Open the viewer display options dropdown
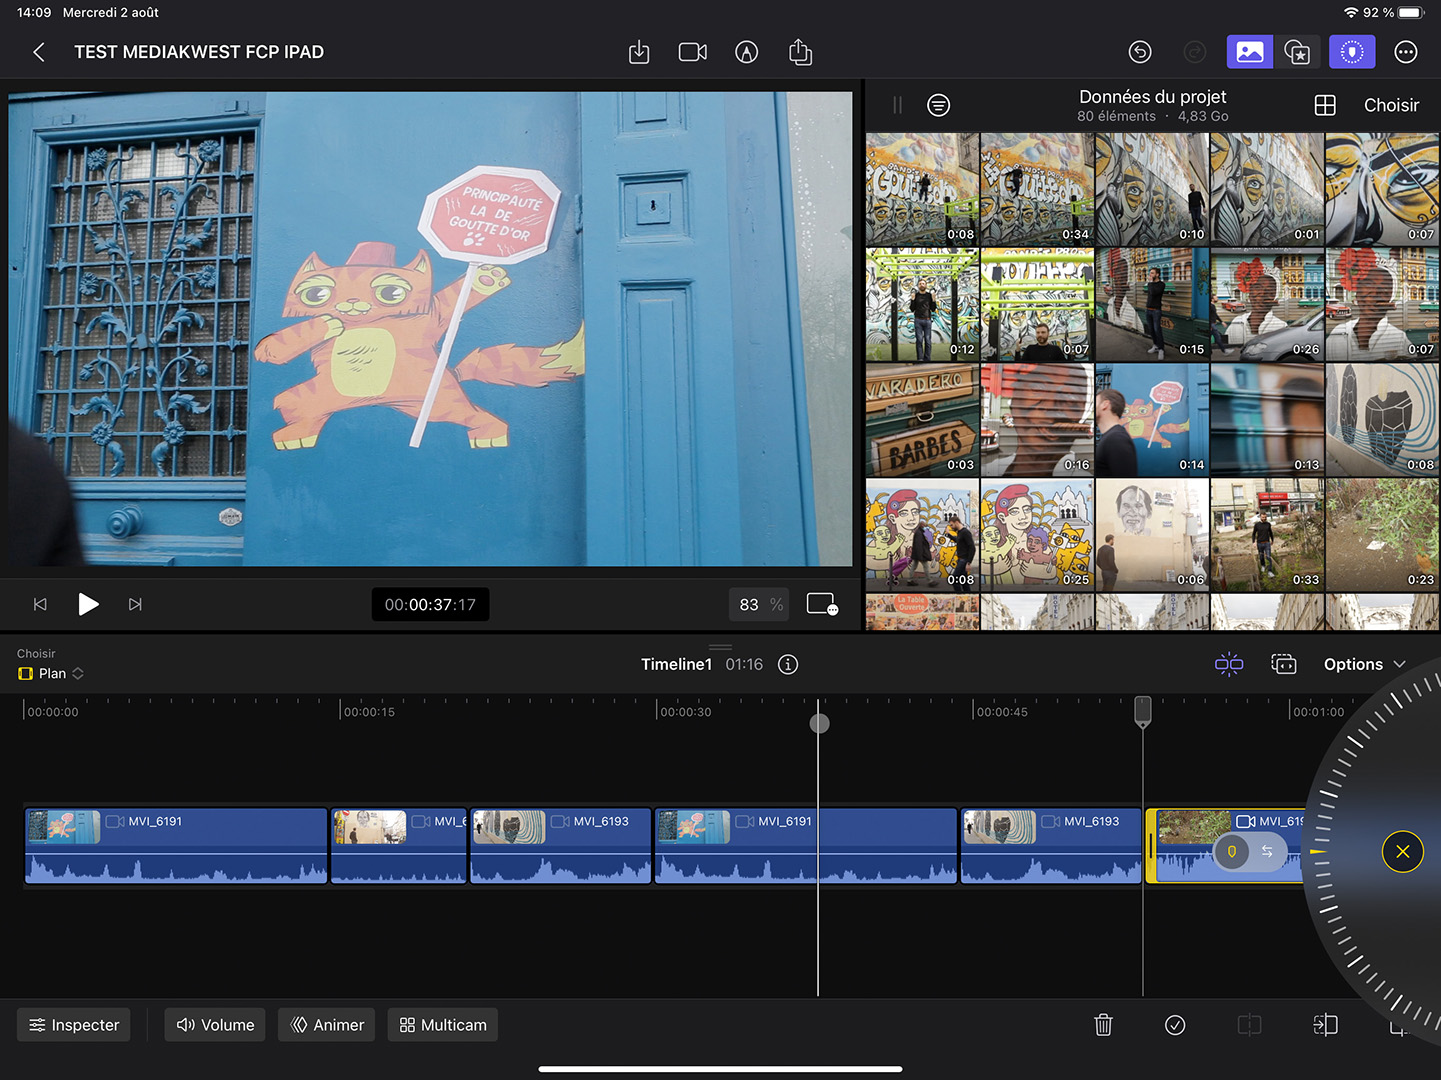 point(821,604)
